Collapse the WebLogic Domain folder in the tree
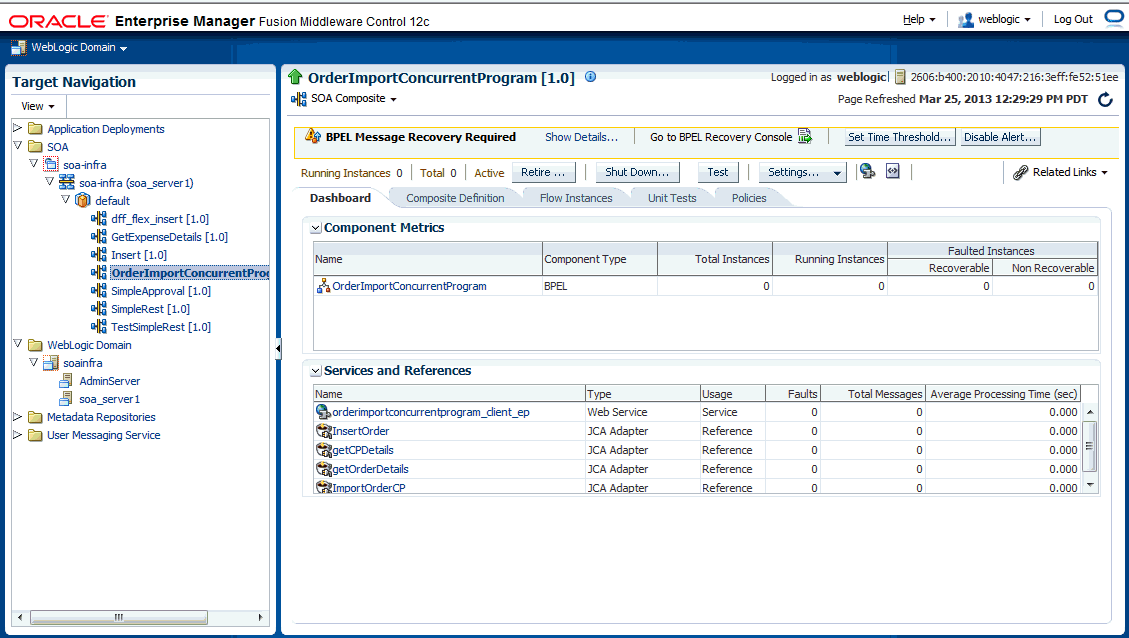Image resolution: width=1129 pixels, height=638 pixels. pos(17,343)
